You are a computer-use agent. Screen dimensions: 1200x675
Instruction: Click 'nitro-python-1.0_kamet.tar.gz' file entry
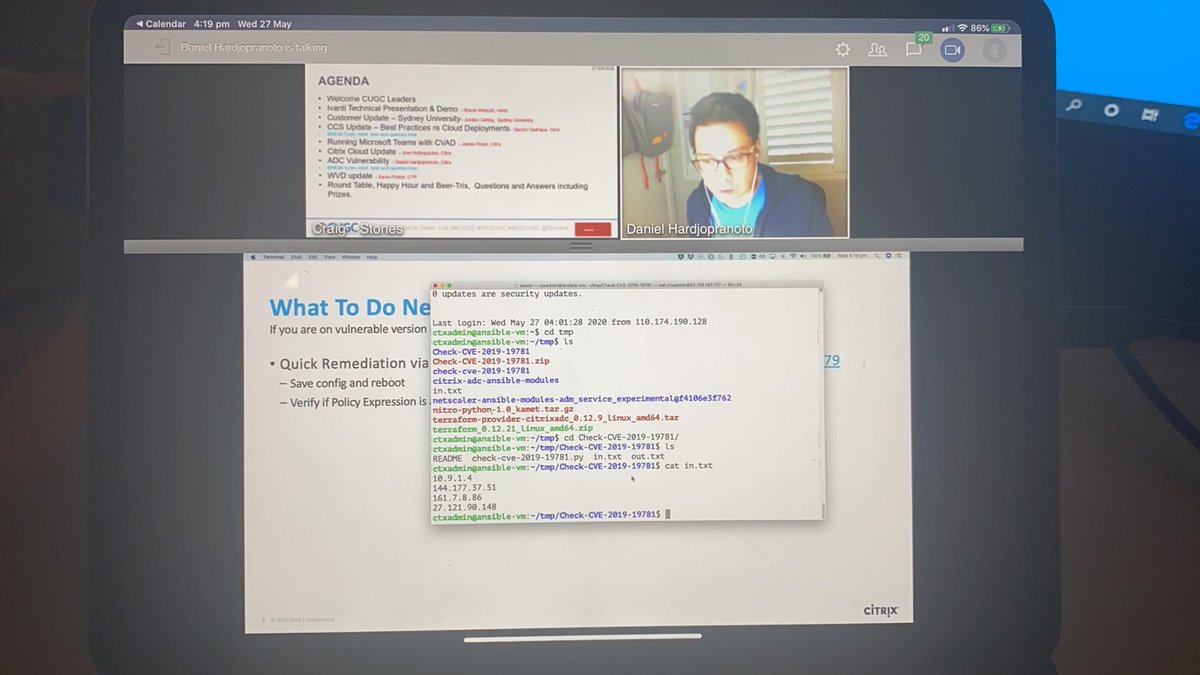(503, 409)
